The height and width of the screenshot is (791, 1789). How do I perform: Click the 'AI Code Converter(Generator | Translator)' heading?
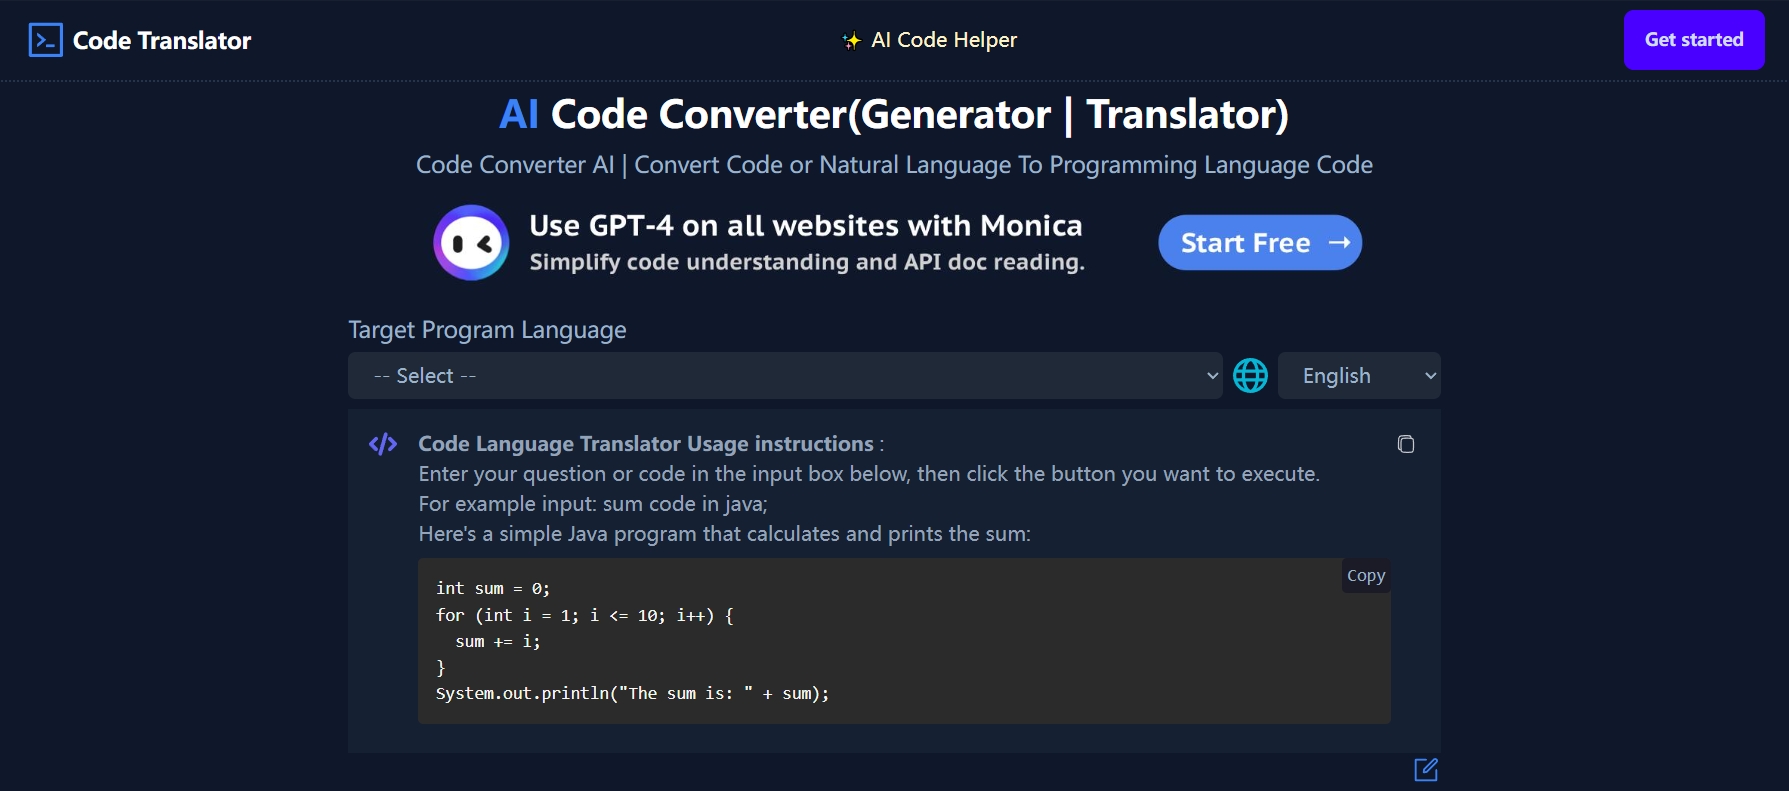click(894, 115)
